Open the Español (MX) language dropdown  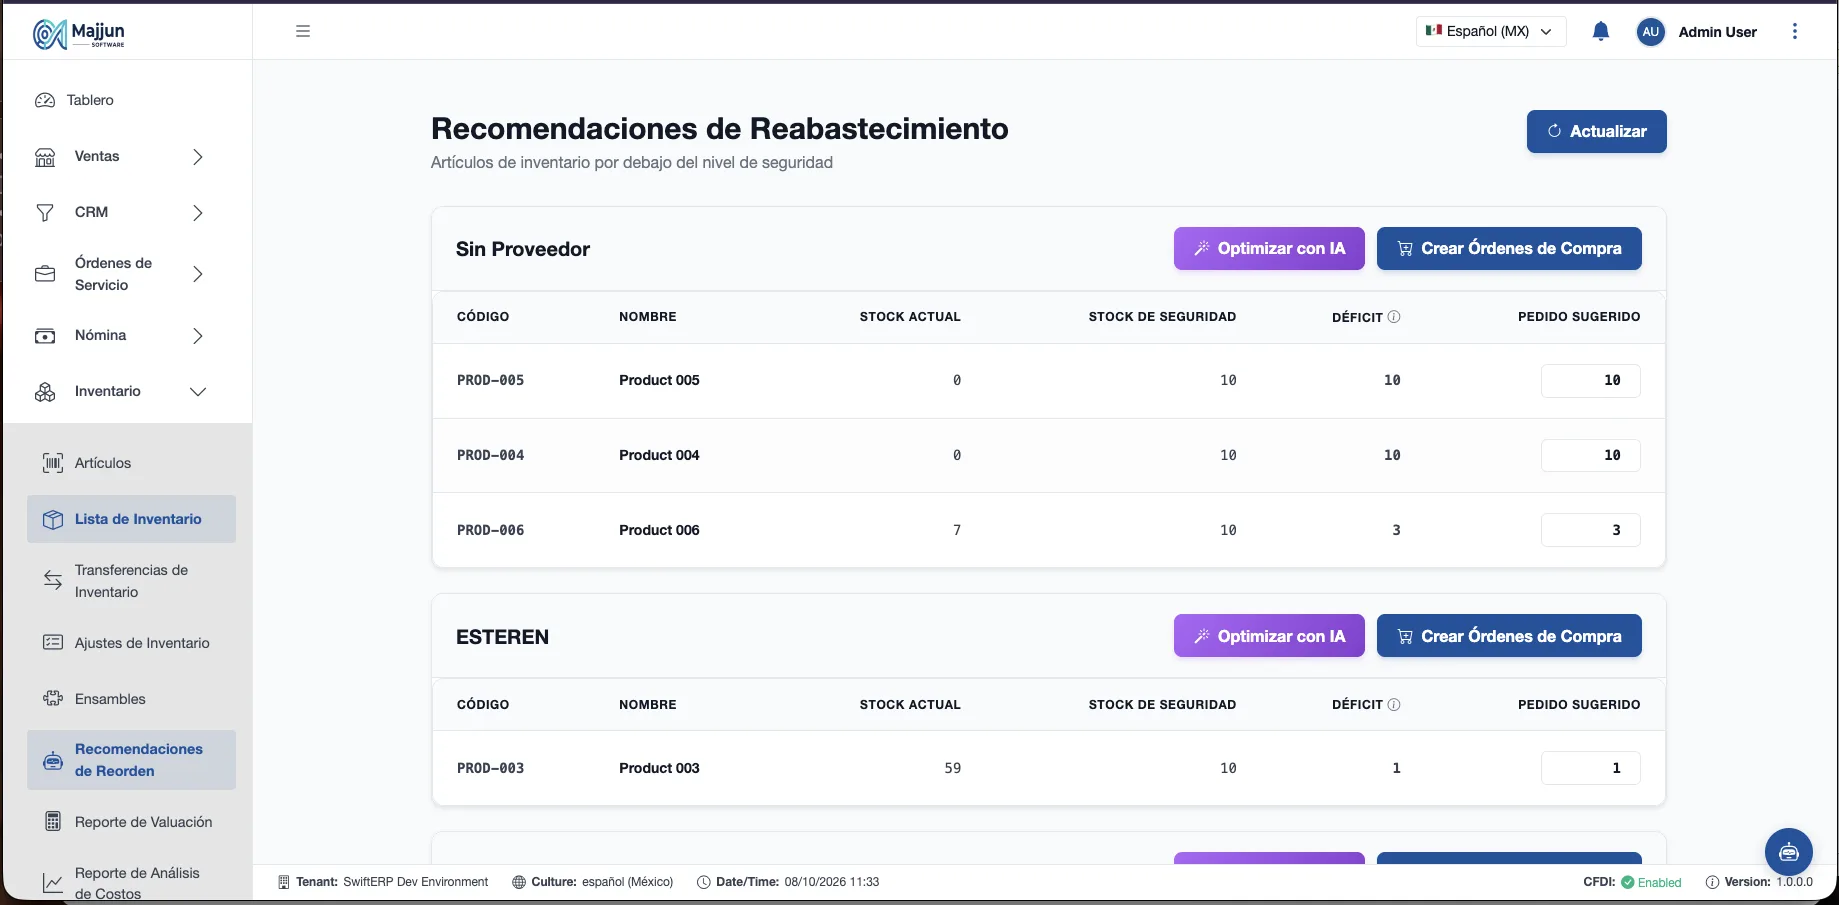(1491, 31)
